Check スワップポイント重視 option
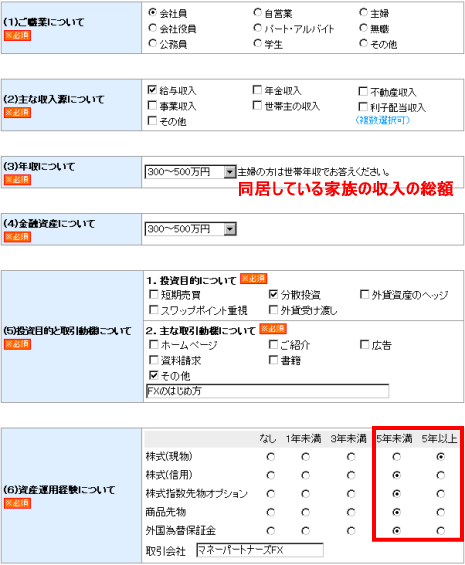 point(154,310)
